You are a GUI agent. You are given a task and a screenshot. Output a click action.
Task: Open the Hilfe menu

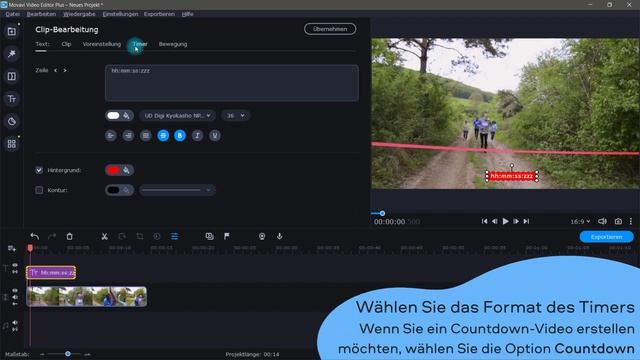pos(187,14)
